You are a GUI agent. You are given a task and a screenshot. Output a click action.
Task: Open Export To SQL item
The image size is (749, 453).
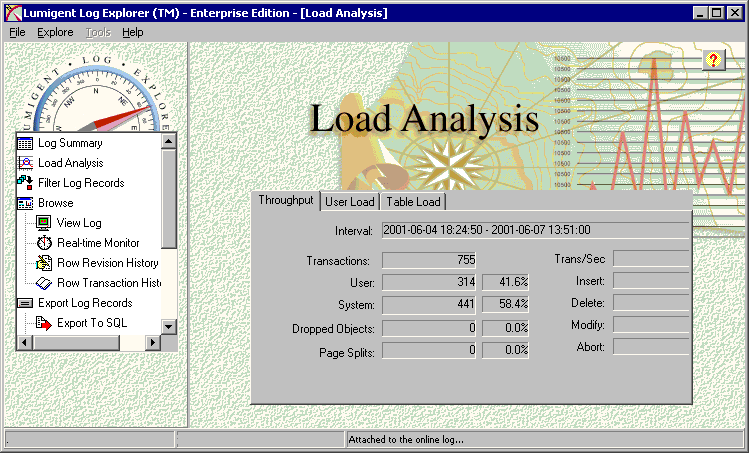pyautogui.click(x=92, y=323)
